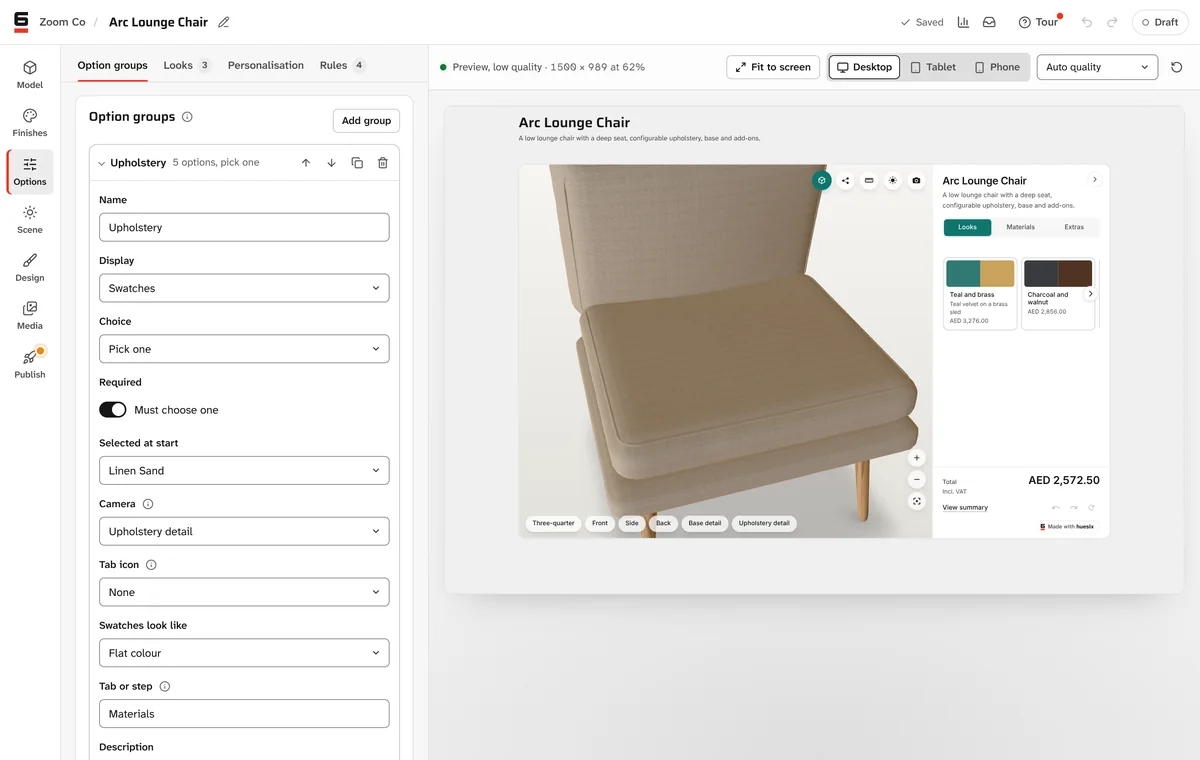Select the Base detail camera view chip

pyautogui.click(x=705, y=523)
